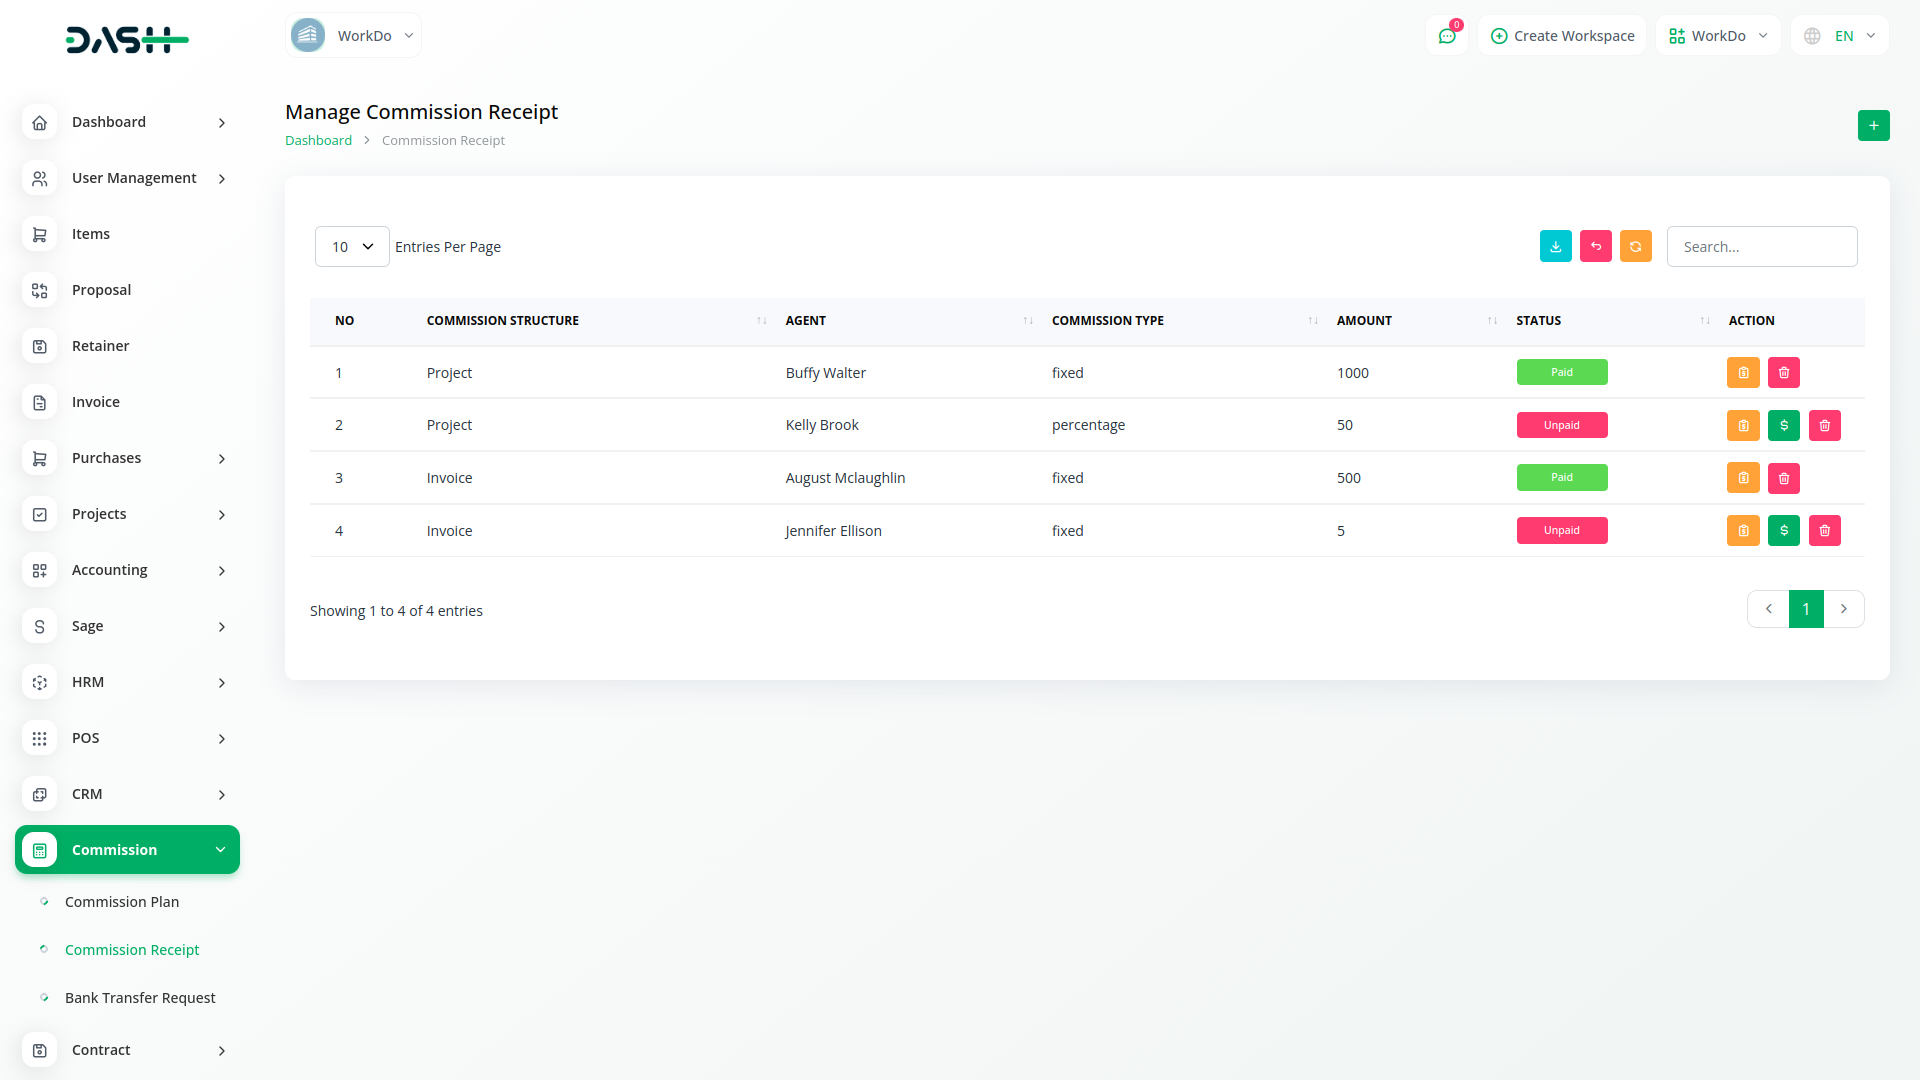The height and width of the screenshot is (1080, 1920).
Task: Delete Buffy Walter's receipt with the trash icon
Action: (x=1783, y=373)
